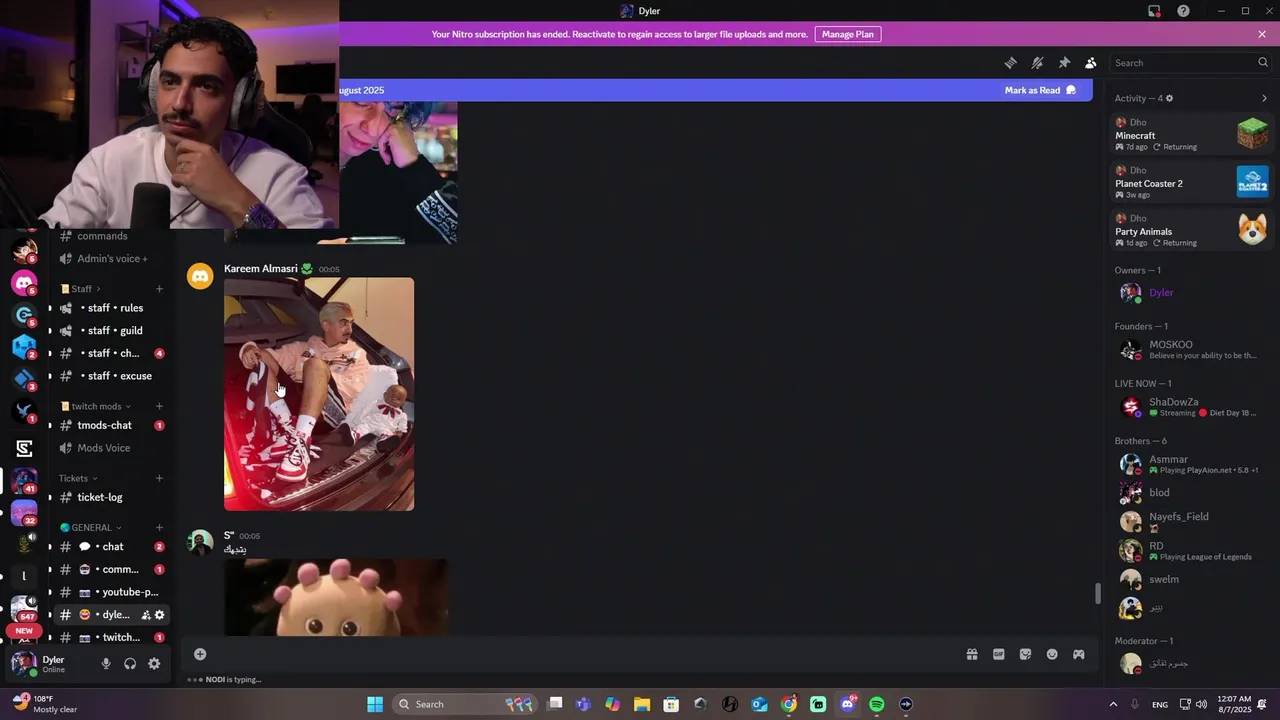Open Spotify in Windows taskbar

click(877, 704)
